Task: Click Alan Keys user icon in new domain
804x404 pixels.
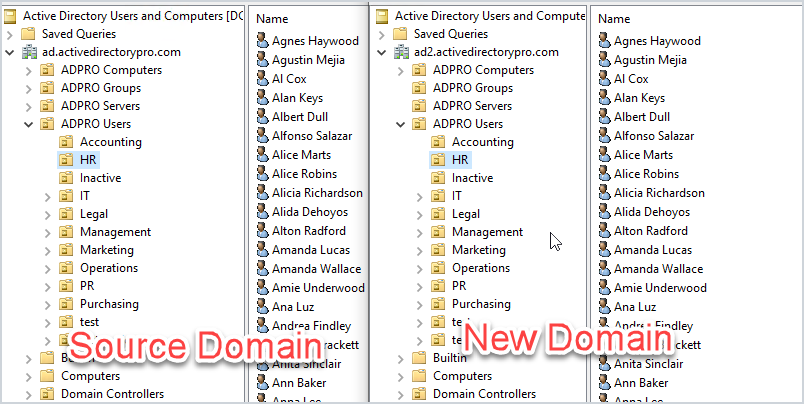Action: point(605,97)
